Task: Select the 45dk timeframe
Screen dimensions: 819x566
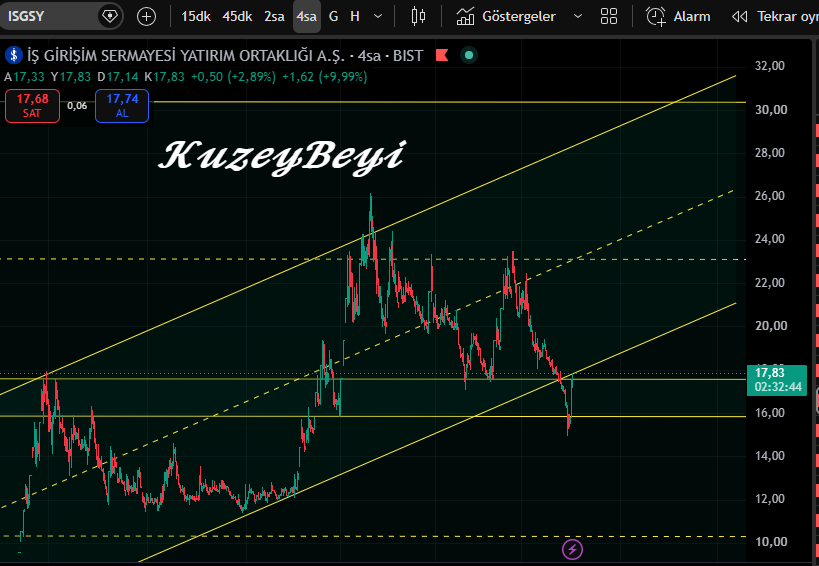Action: [237, 17]
